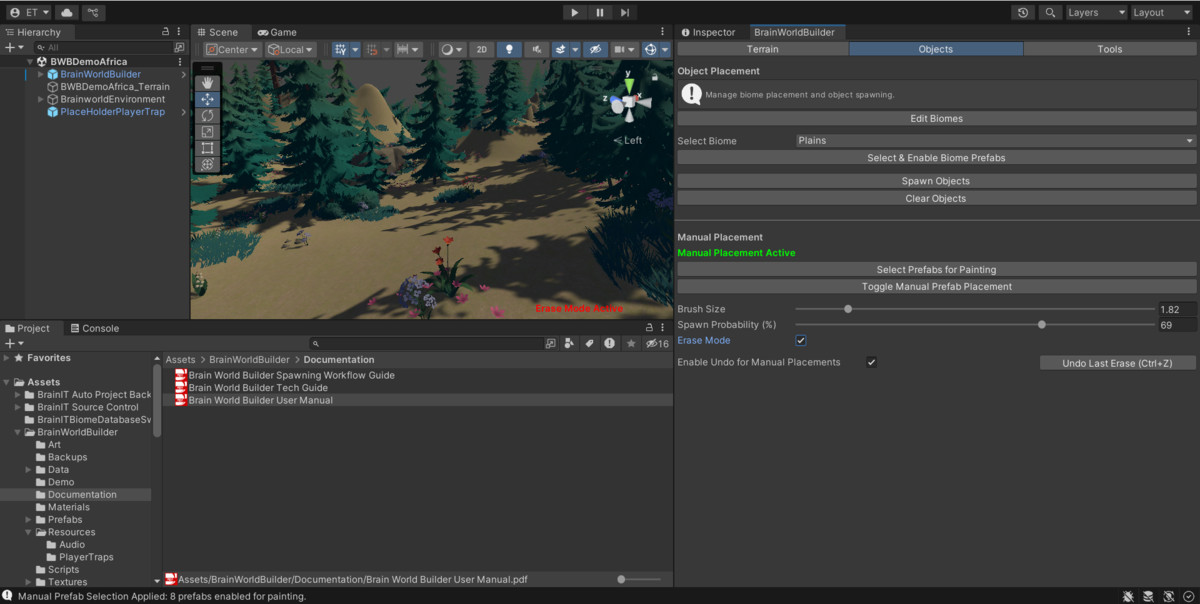The image size is (1200, 604).
Task: Open the Terrain tab in BrainWorldBuilder
Action: pyautogui.click(x=762, y=49)
